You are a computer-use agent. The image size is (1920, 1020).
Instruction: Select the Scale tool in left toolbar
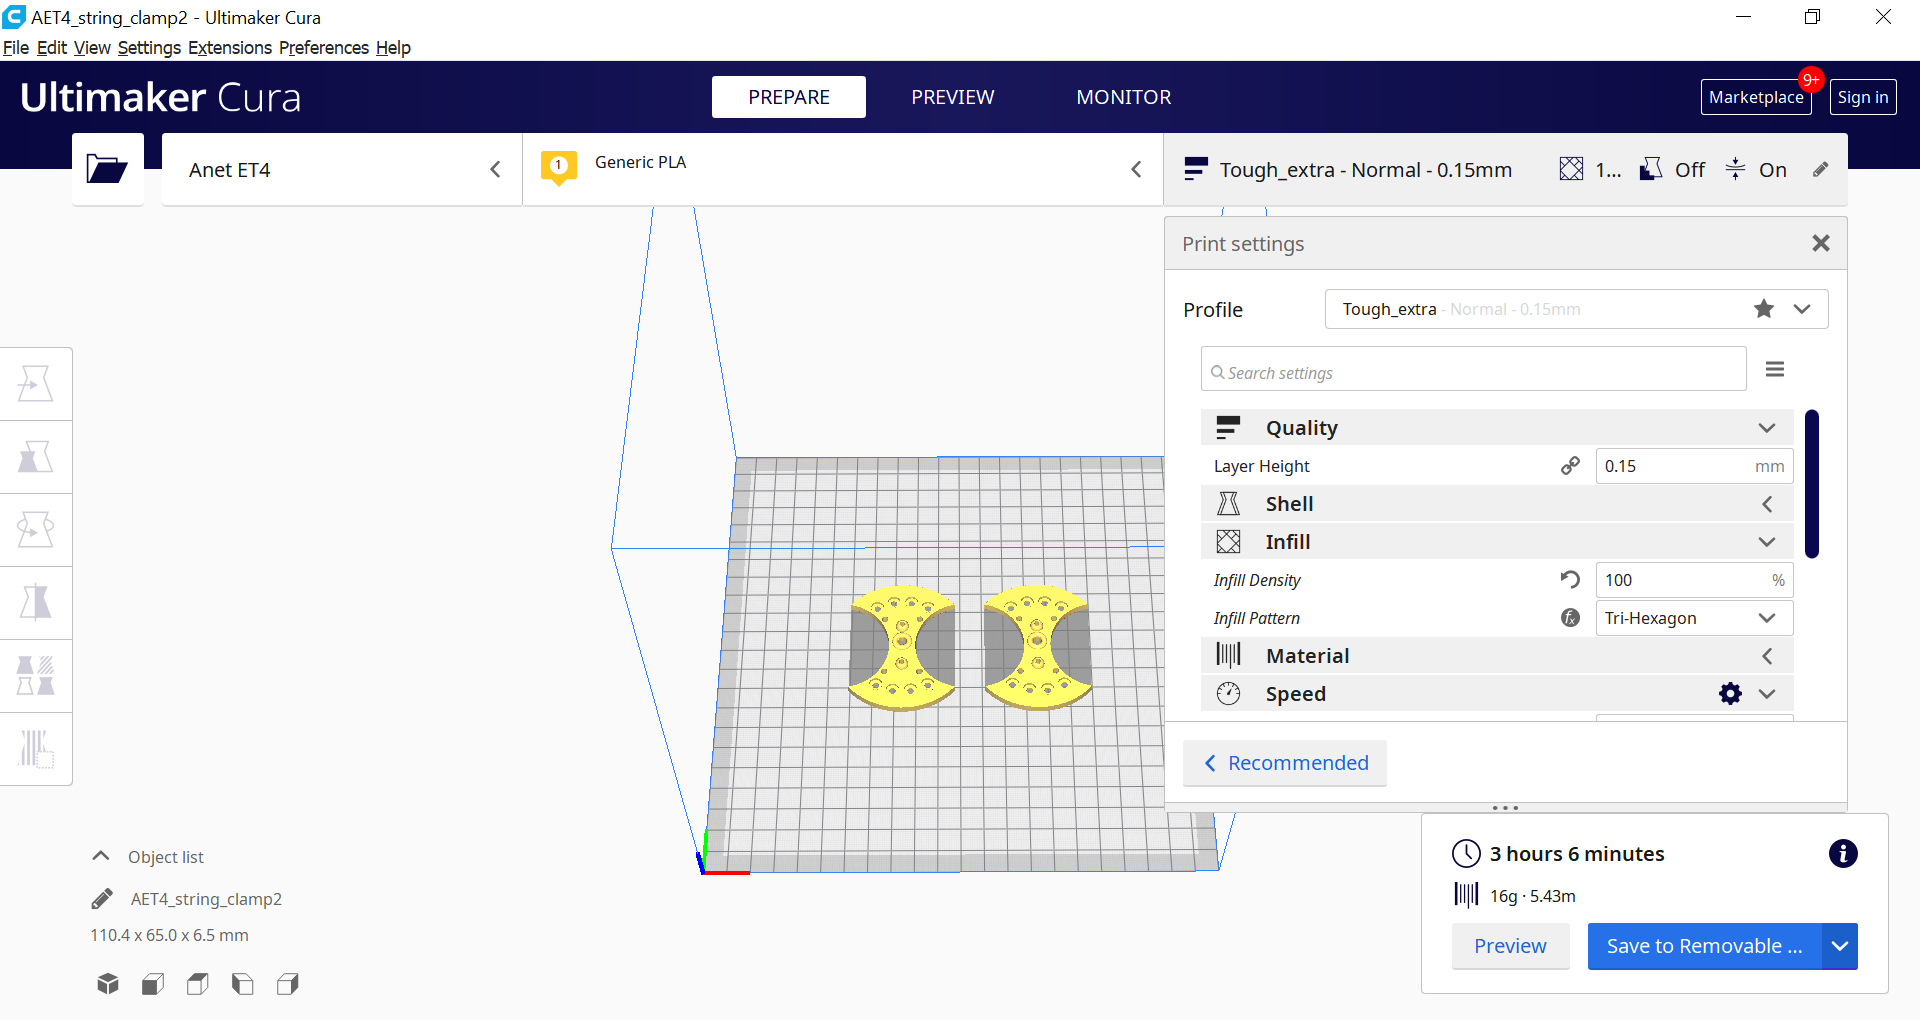(x=36, y=457)
